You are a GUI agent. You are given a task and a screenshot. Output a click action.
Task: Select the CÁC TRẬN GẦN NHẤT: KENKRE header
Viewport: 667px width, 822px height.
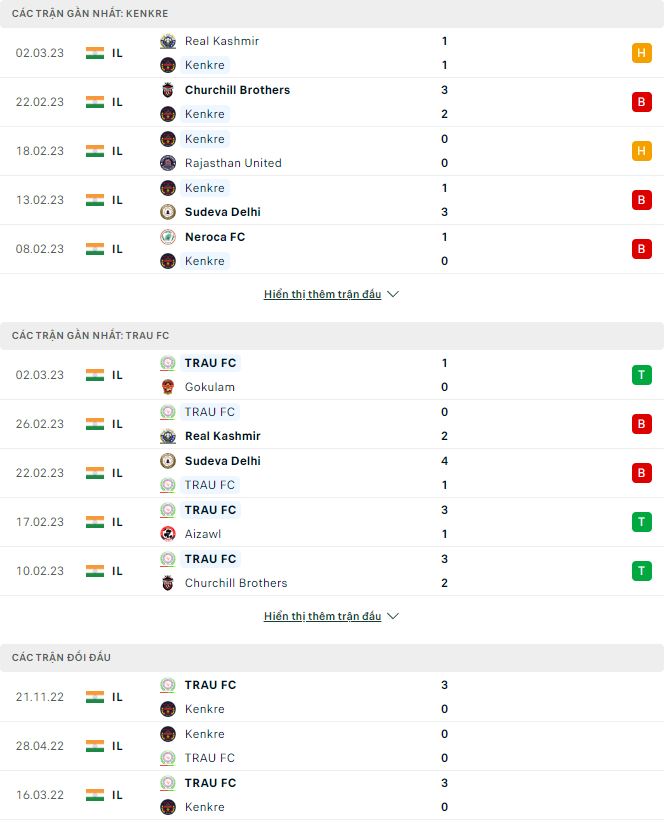point(85,14)
